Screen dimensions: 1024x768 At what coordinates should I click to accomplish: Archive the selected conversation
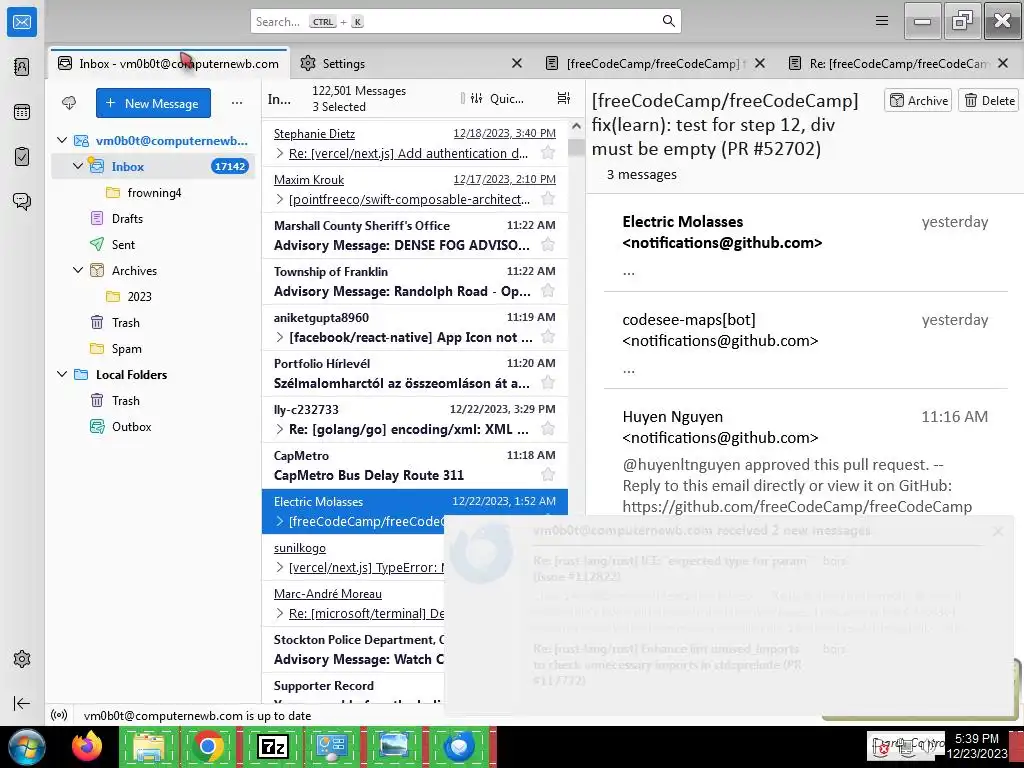[918, 101]
